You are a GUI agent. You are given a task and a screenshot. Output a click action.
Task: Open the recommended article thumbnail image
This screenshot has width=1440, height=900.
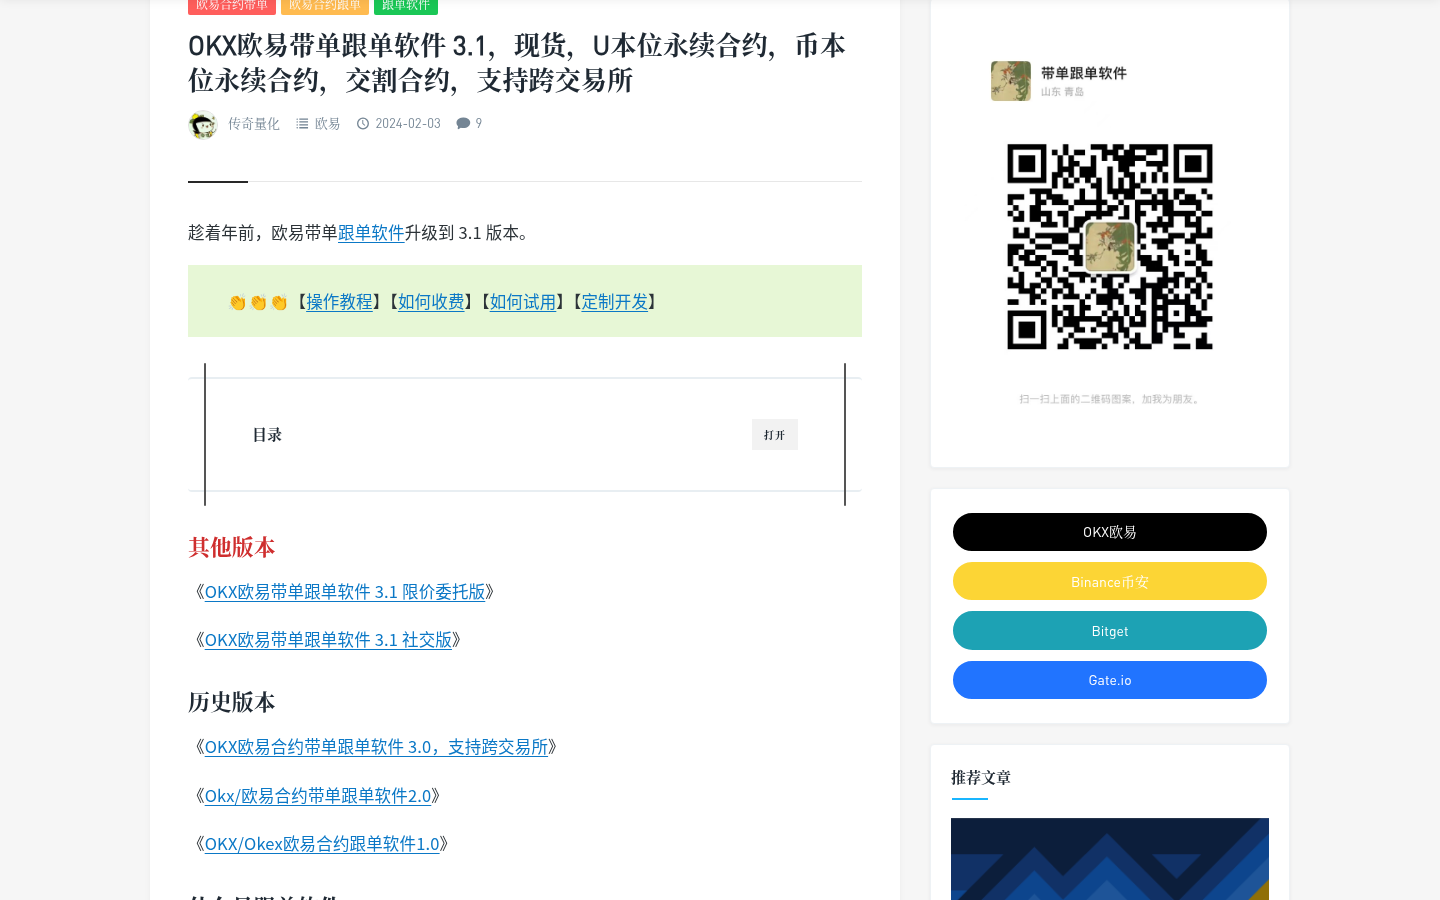(x=1110, y=859)
